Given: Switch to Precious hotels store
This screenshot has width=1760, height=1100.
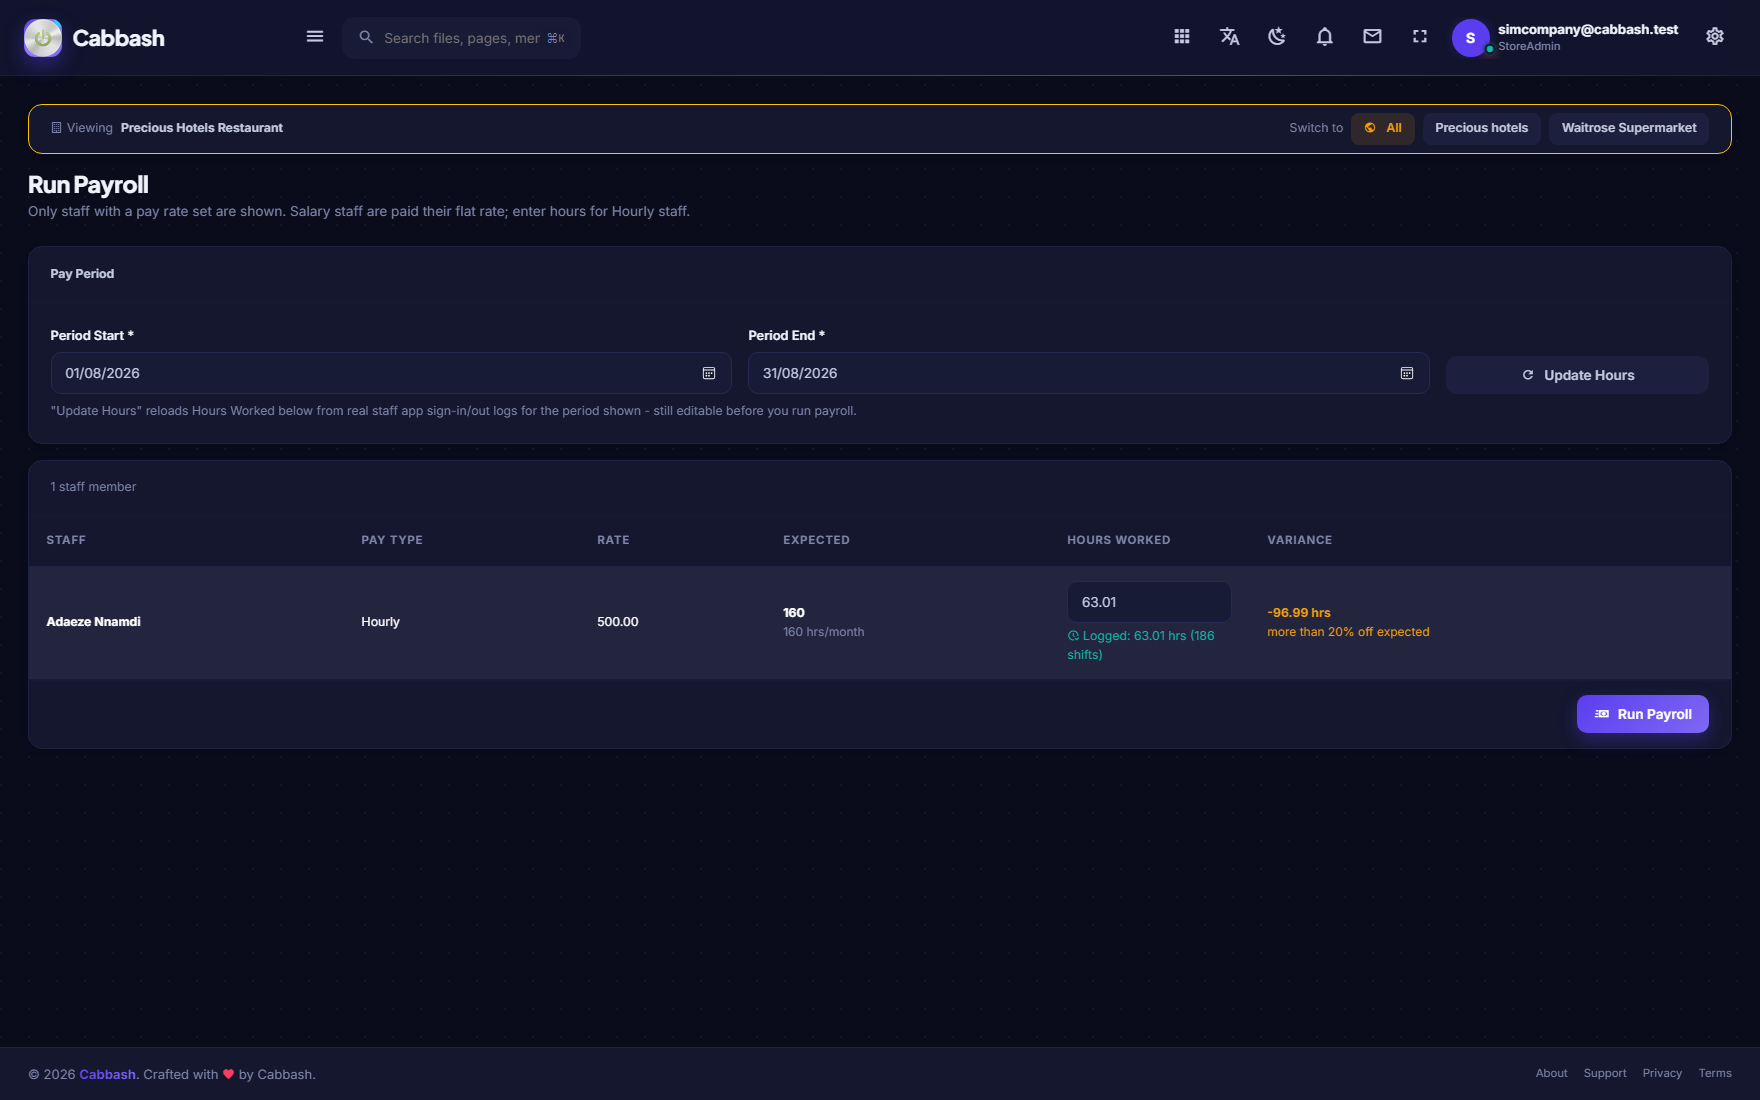Looking at the screenshot, I should pos(1482,128).
